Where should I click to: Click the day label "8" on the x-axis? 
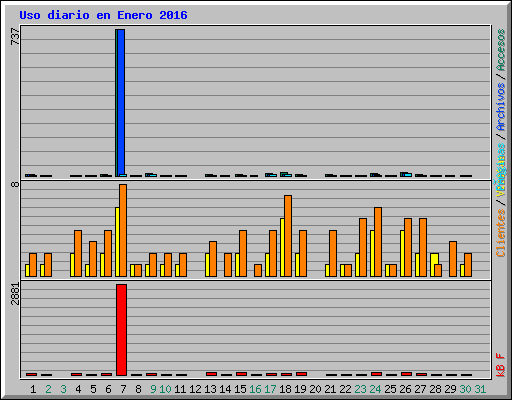click(x=138, y=389)
